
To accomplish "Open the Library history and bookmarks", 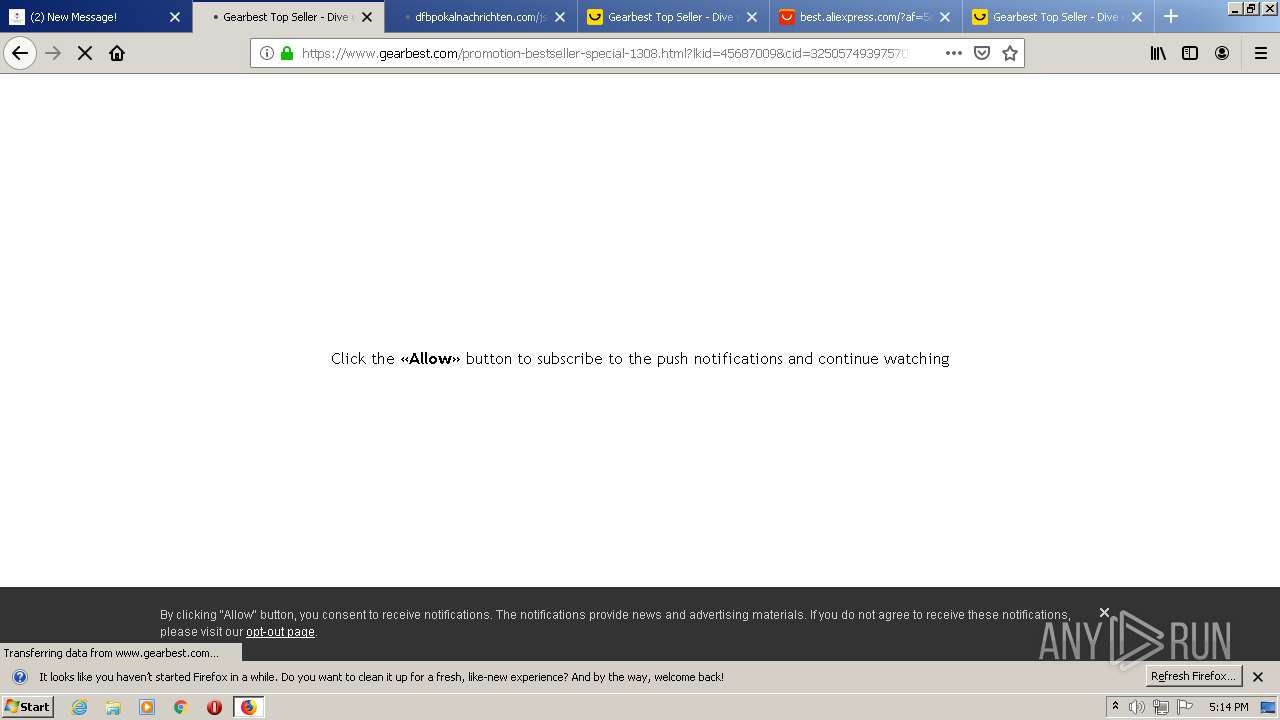I will tap(1158, 53).
